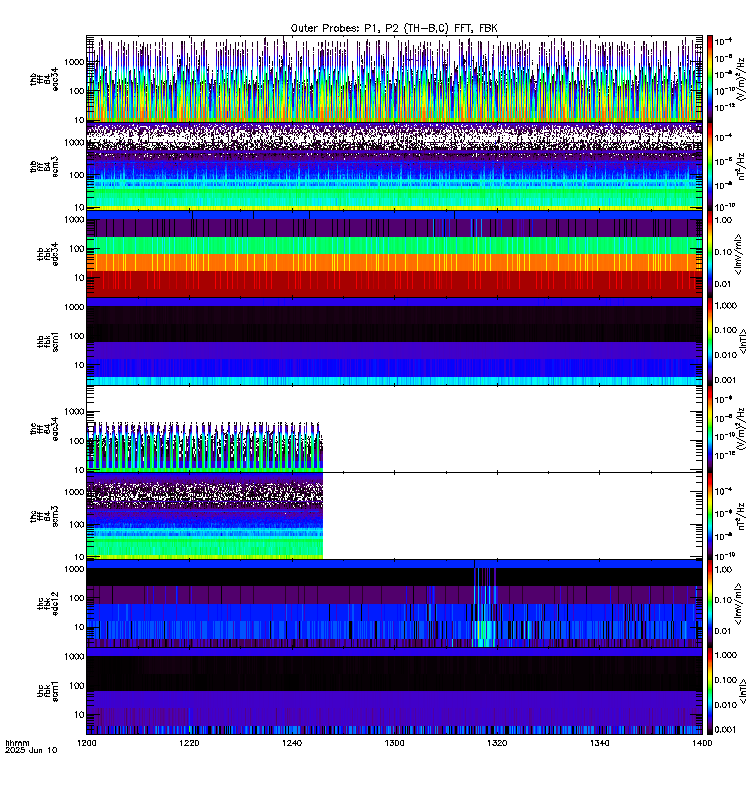The height and width of the screenshot is (800, 750).
Task: Click the '1400' time axis tick label
Action: [x=702, y=743]
